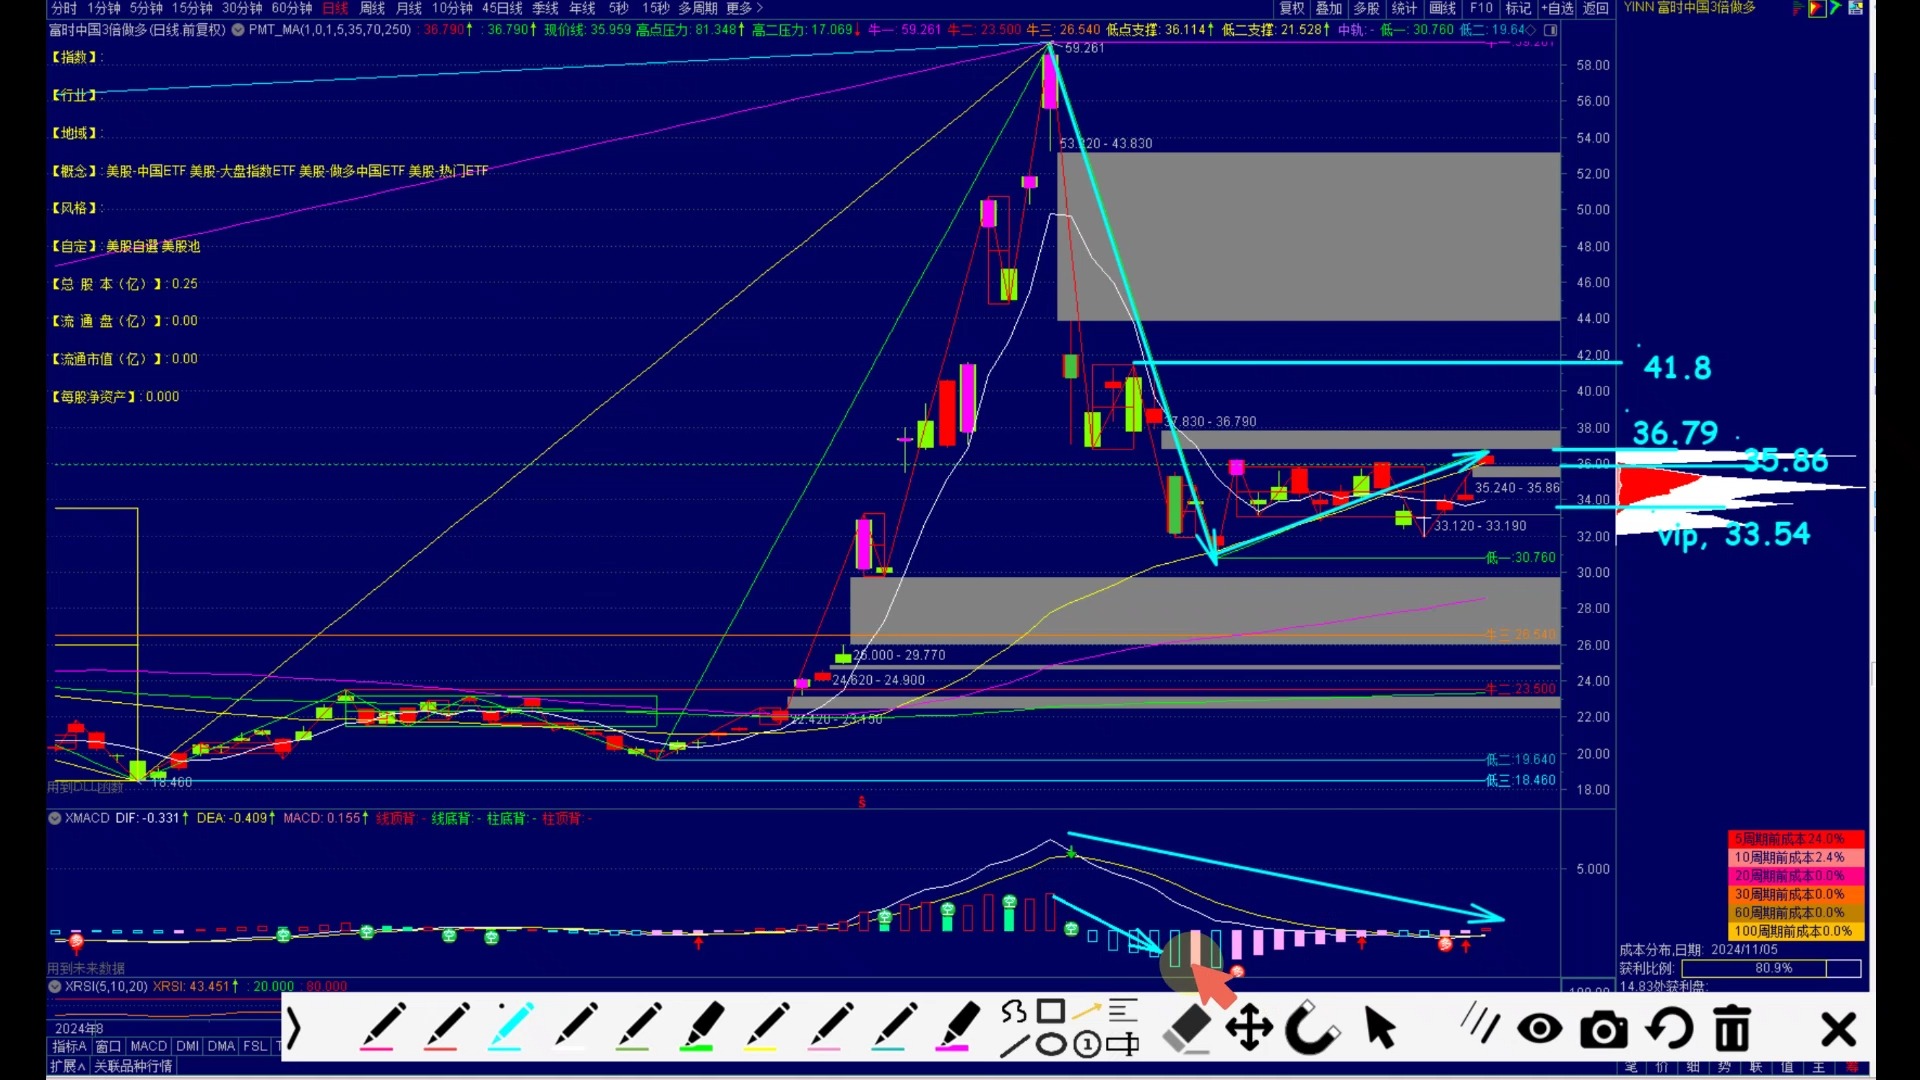Open the XMACD indicator dropdown arrow

tap(55, 818)
